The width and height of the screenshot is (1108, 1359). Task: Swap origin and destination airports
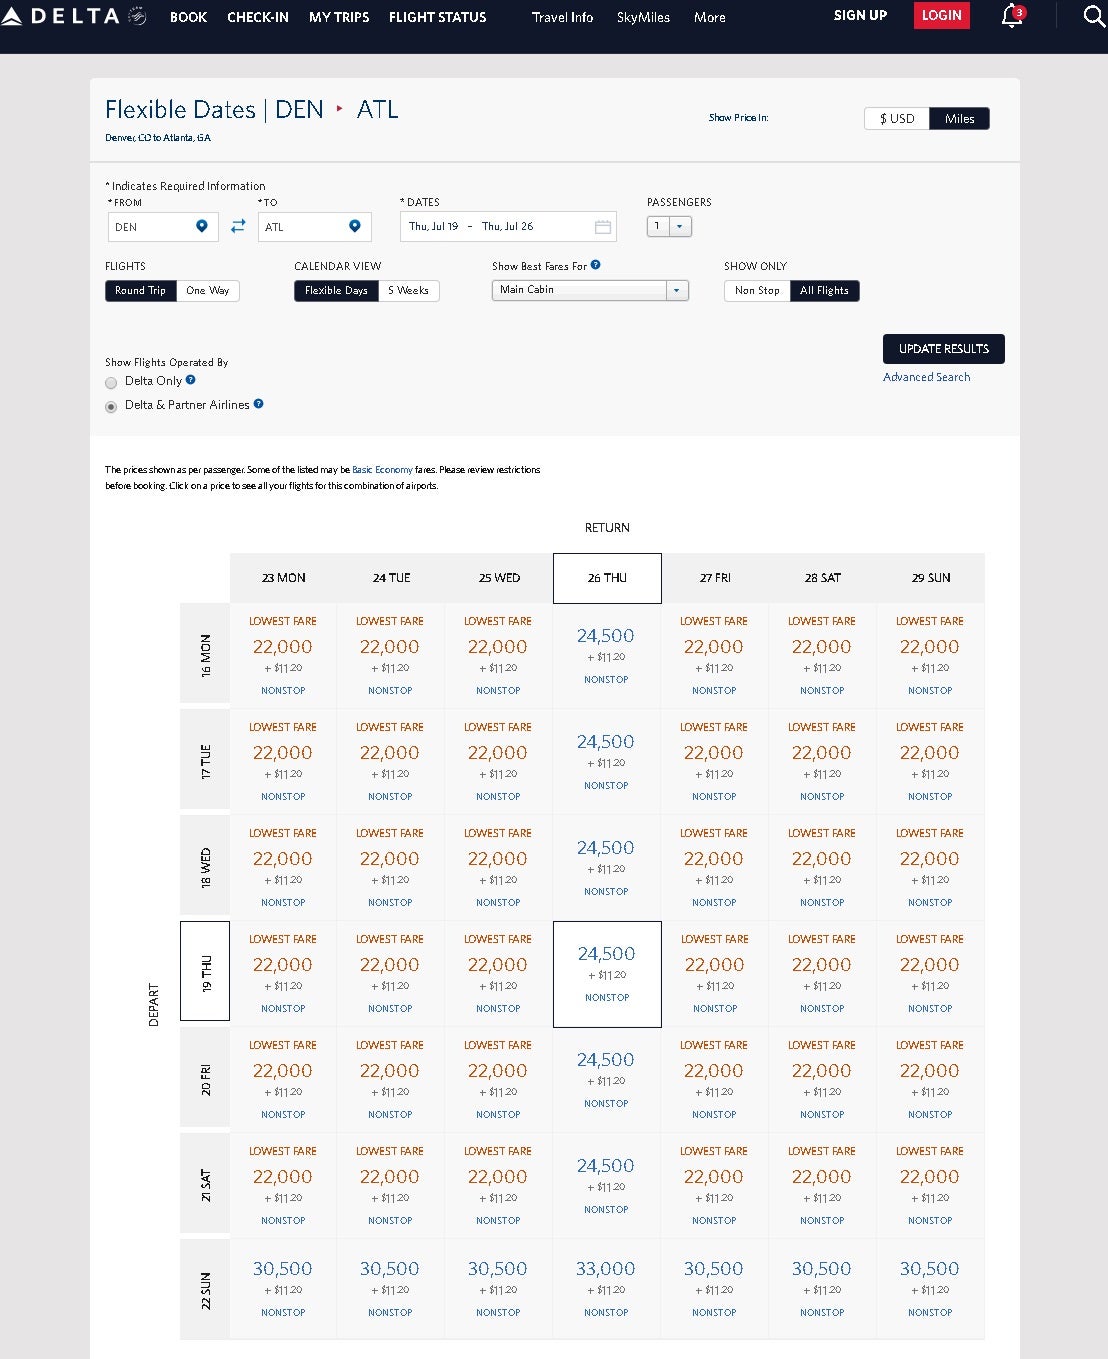click(238, 227)
